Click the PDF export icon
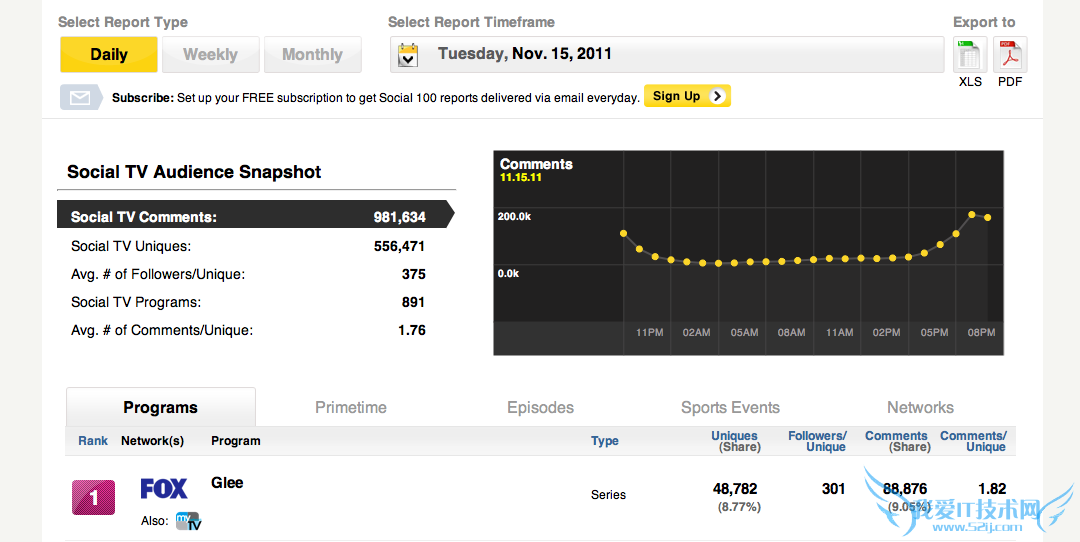Viewport: 1080px width, 542px height. click(1009, 54)
